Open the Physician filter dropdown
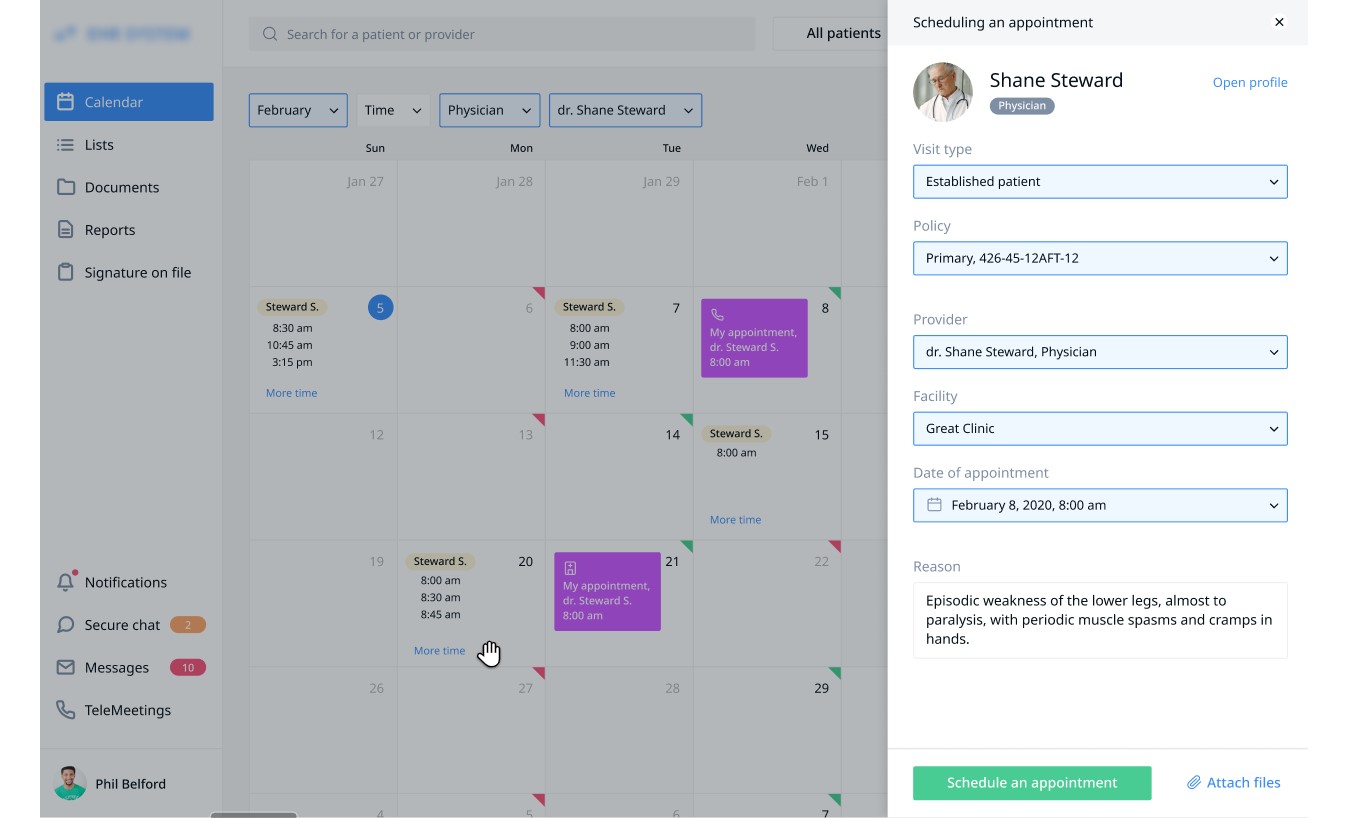Viewport: 1350px width, 818px height. tap(490, 110)
